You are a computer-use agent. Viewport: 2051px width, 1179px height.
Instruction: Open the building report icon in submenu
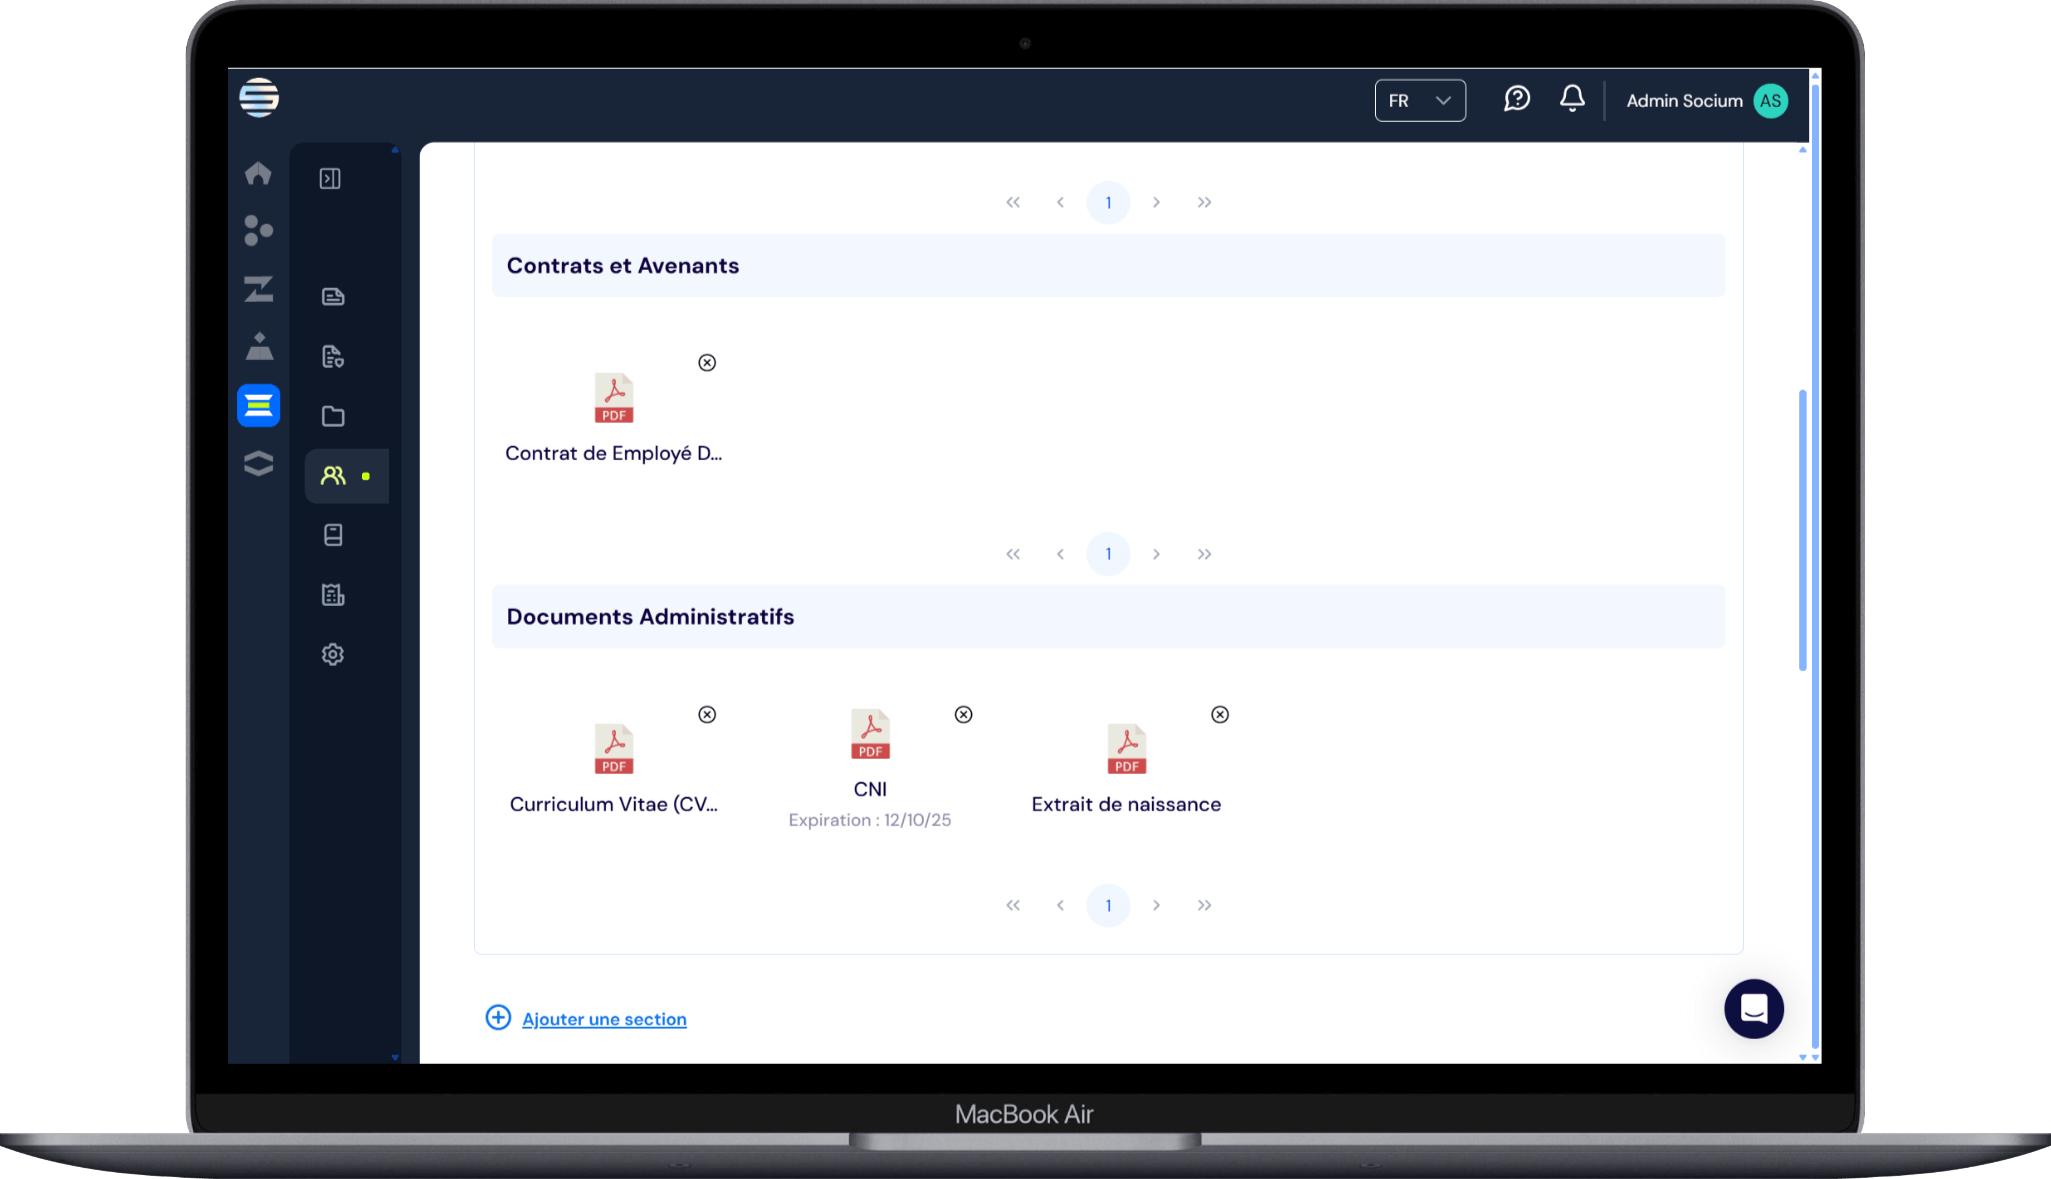[x=333, y=595]
